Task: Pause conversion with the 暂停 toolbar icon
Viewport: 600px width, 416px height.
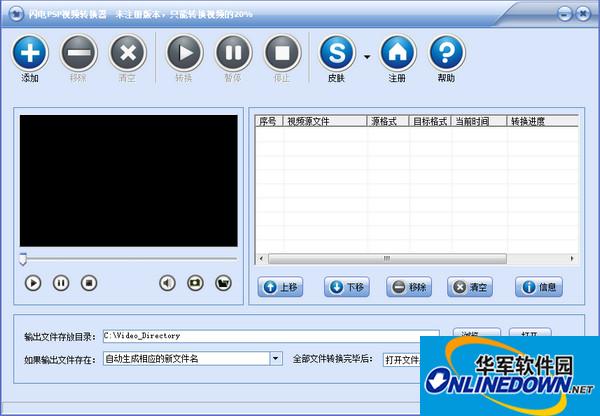Action: (233, 52)
